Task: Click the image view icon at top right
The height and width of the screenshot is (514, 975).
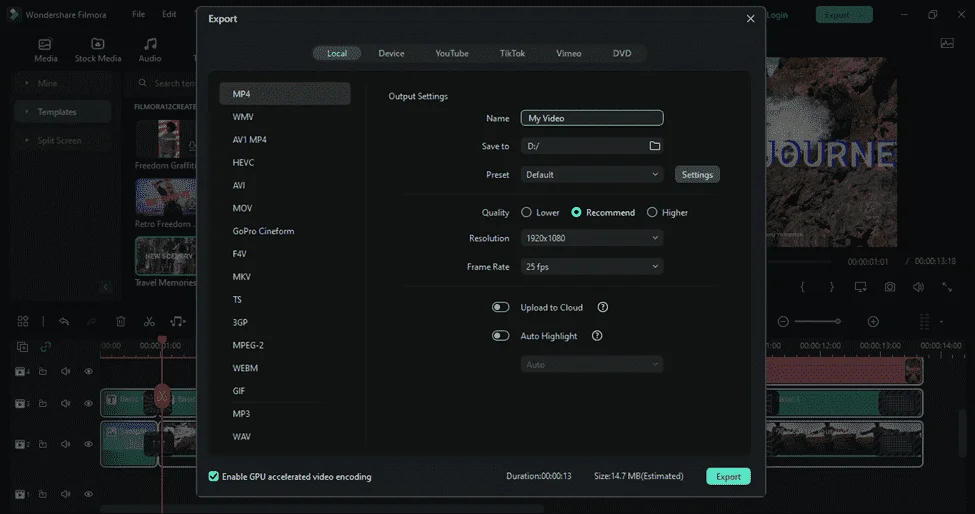Action: [x=947, y=43]
